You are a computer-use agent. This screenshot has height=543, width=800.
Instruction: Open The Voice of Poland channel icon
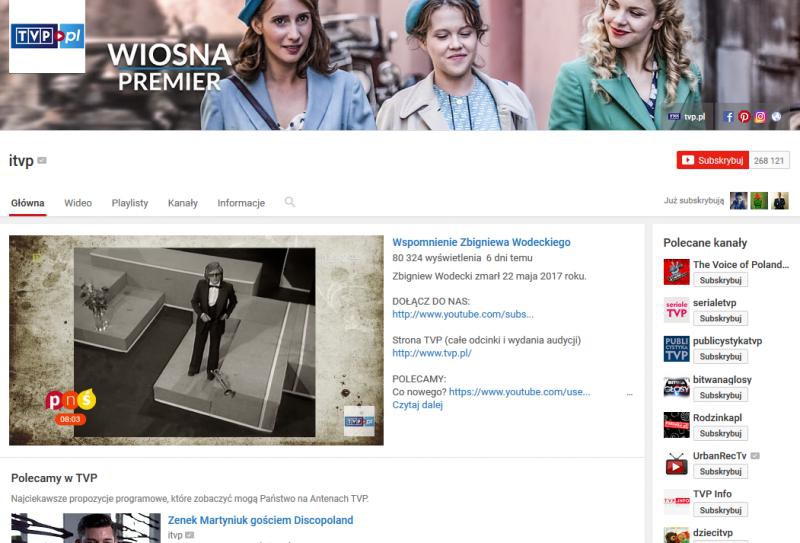[677, 272]
